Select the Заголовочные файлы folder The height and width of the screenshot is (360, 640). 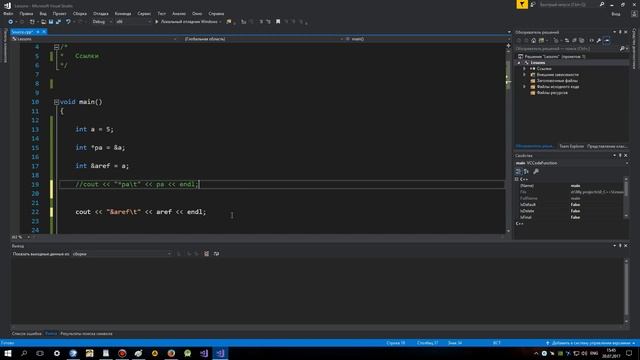557,81
